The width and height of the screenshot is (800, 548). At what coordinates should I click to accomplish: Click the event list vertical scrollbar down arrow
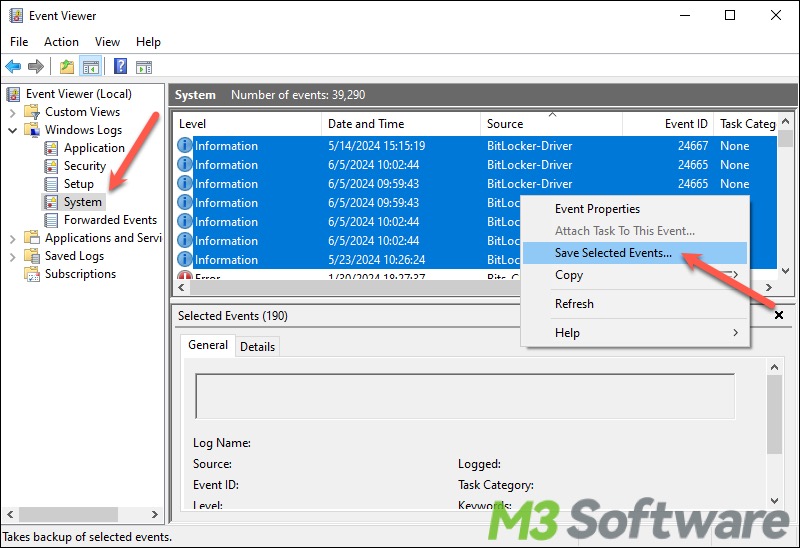point(786,271)
